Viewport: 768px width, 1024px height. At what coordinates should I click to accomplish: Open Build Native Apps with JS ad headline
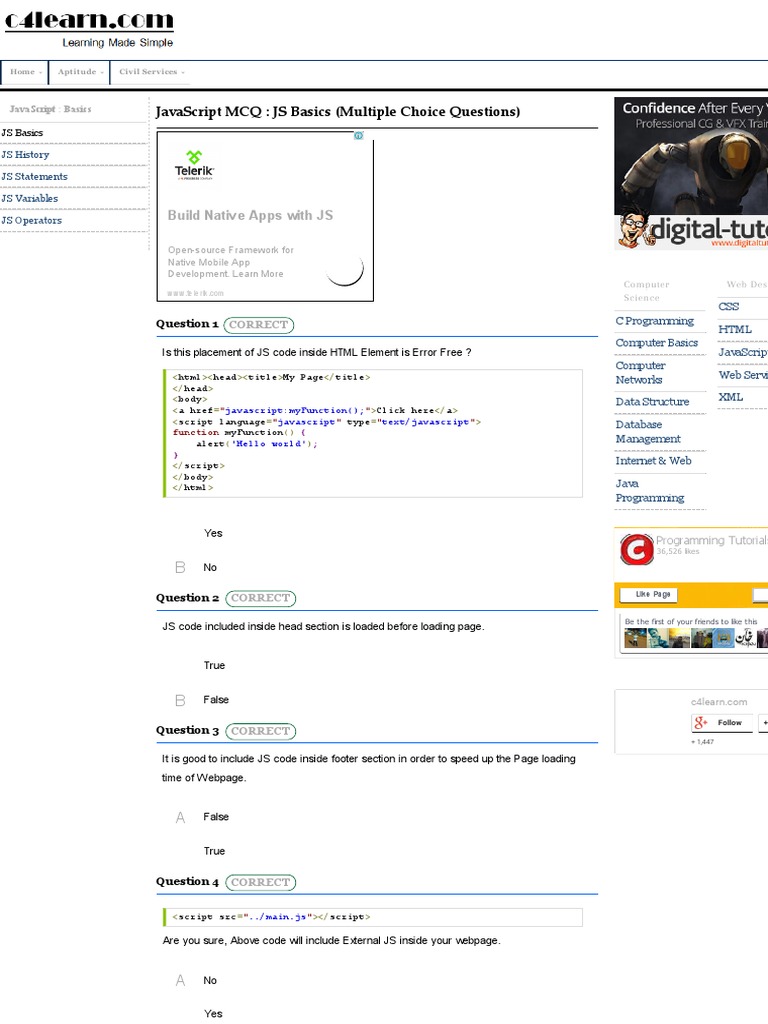(x=250, y=216)
